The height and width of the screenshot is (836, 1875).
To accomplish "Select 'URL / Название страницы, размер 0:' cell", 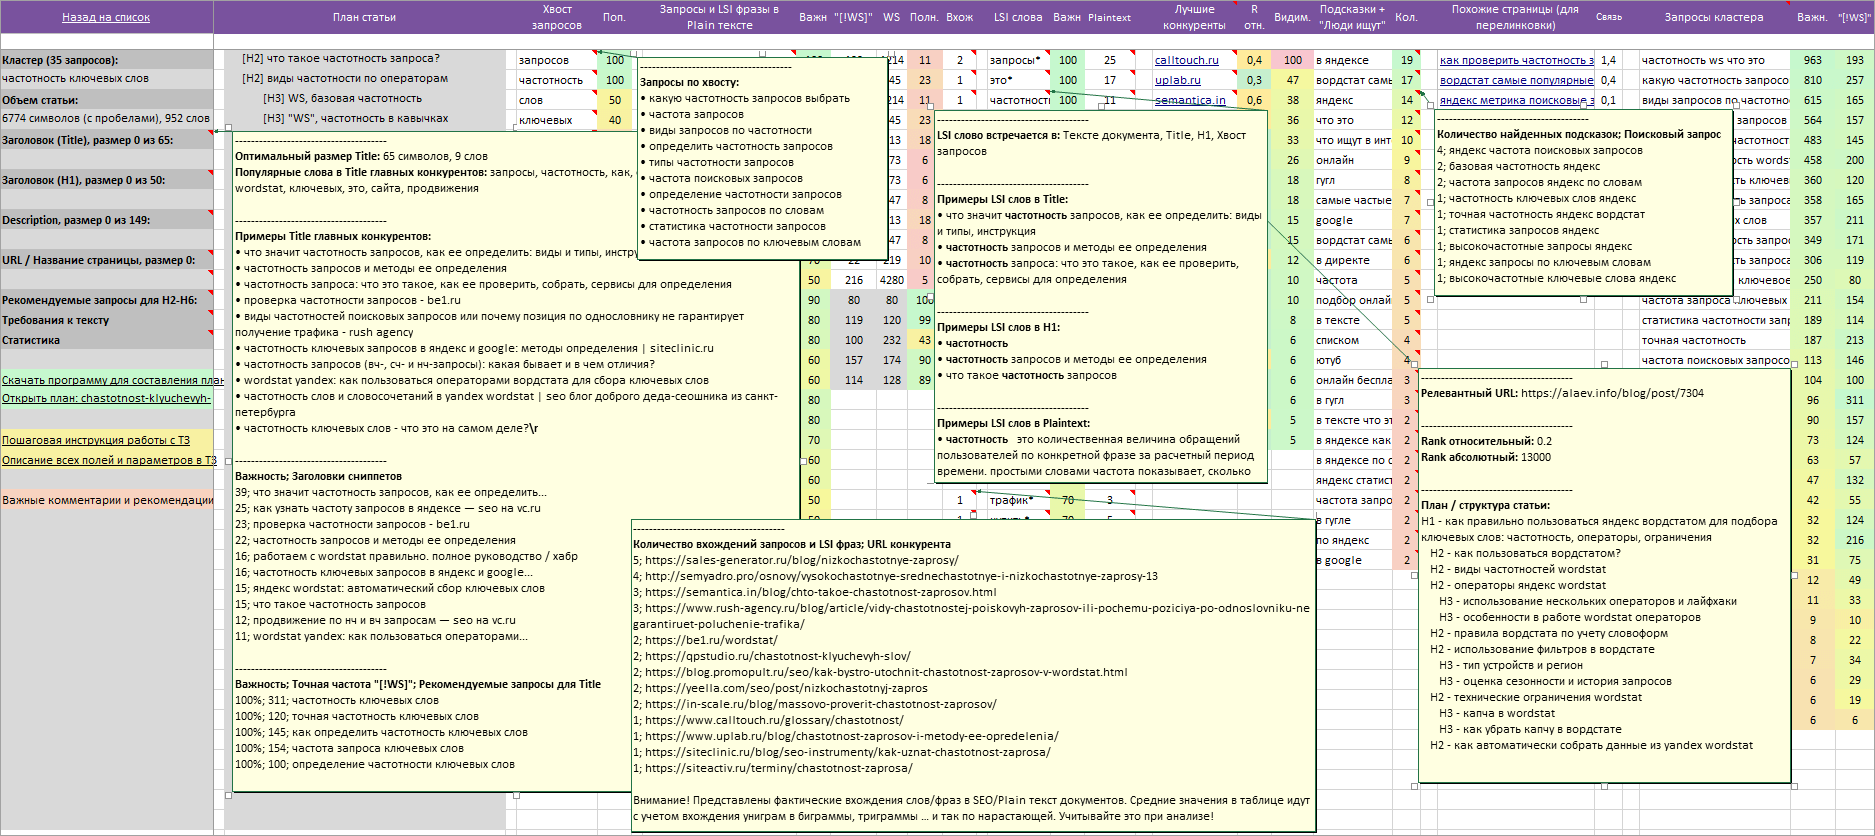I will pyautogui.click(x=106, y=260).
